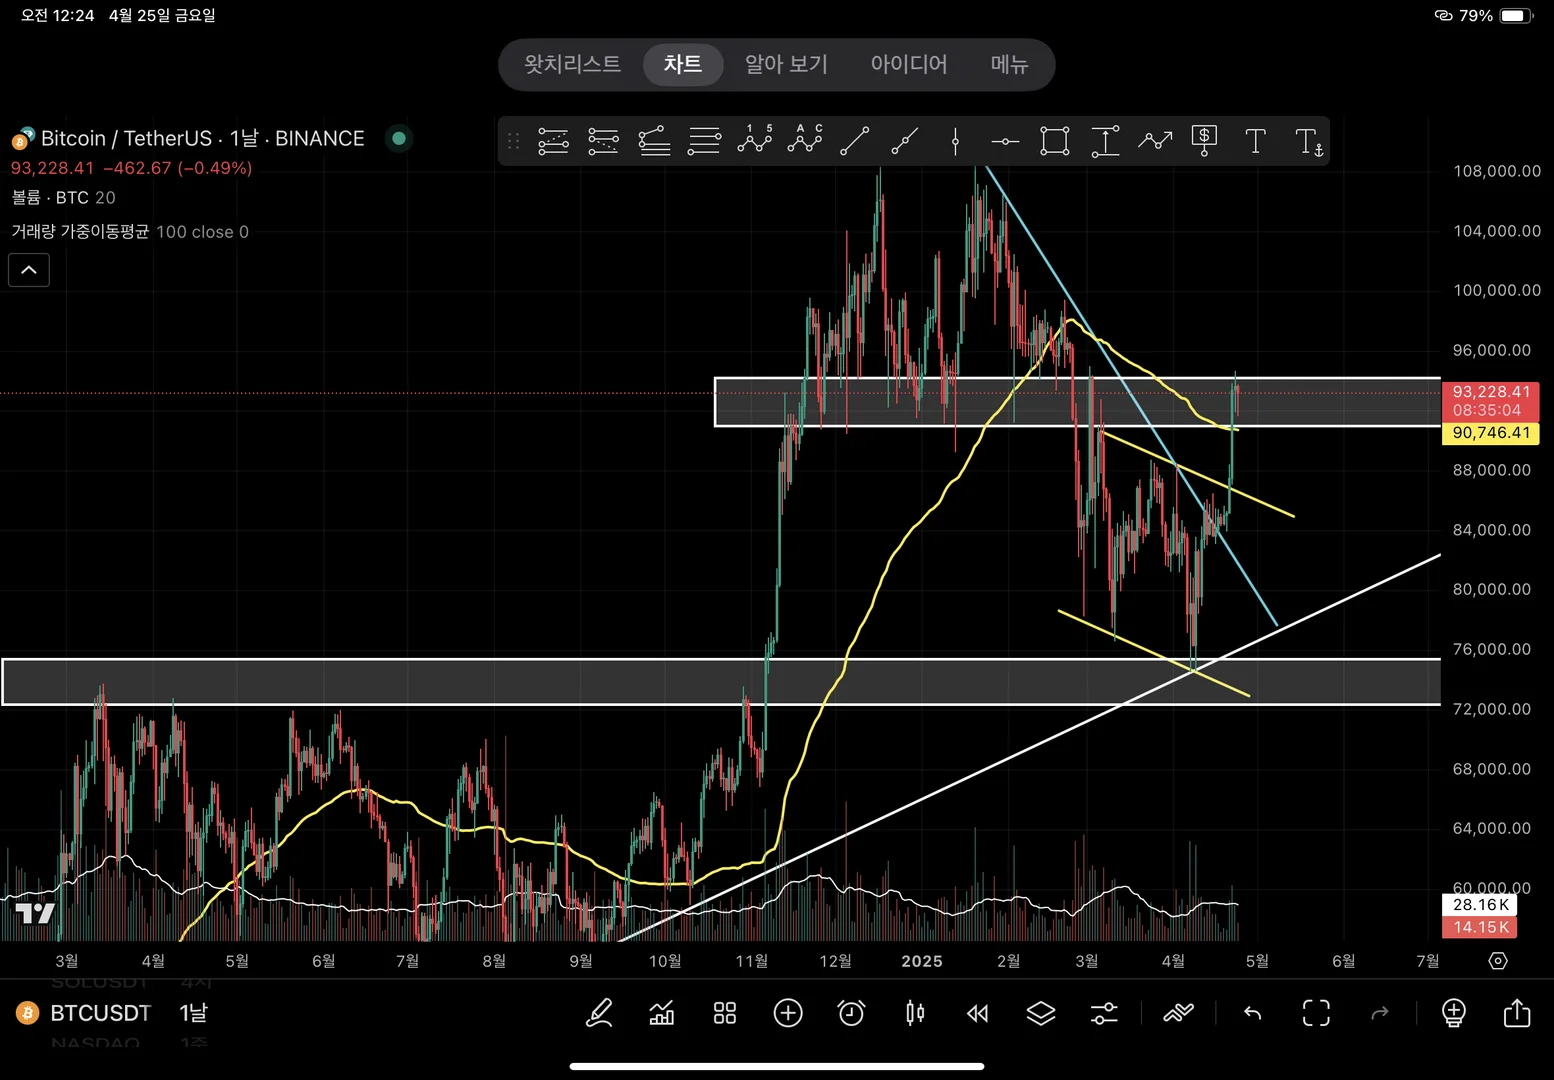Viewport: 1554px width, 1080px height.
Task: Tap the 76,000.00 price axis label
Action: click(x=1492, y=649)
